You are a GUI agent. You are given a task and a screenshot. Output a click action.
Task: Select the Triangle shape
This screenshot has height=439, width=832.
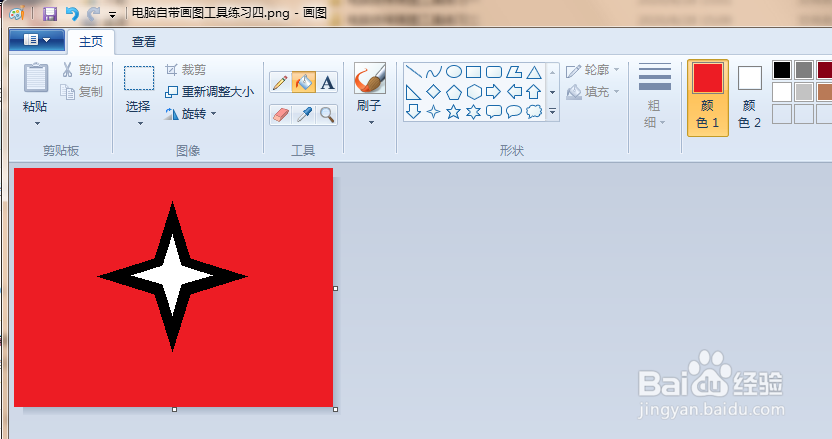(534, 72)
